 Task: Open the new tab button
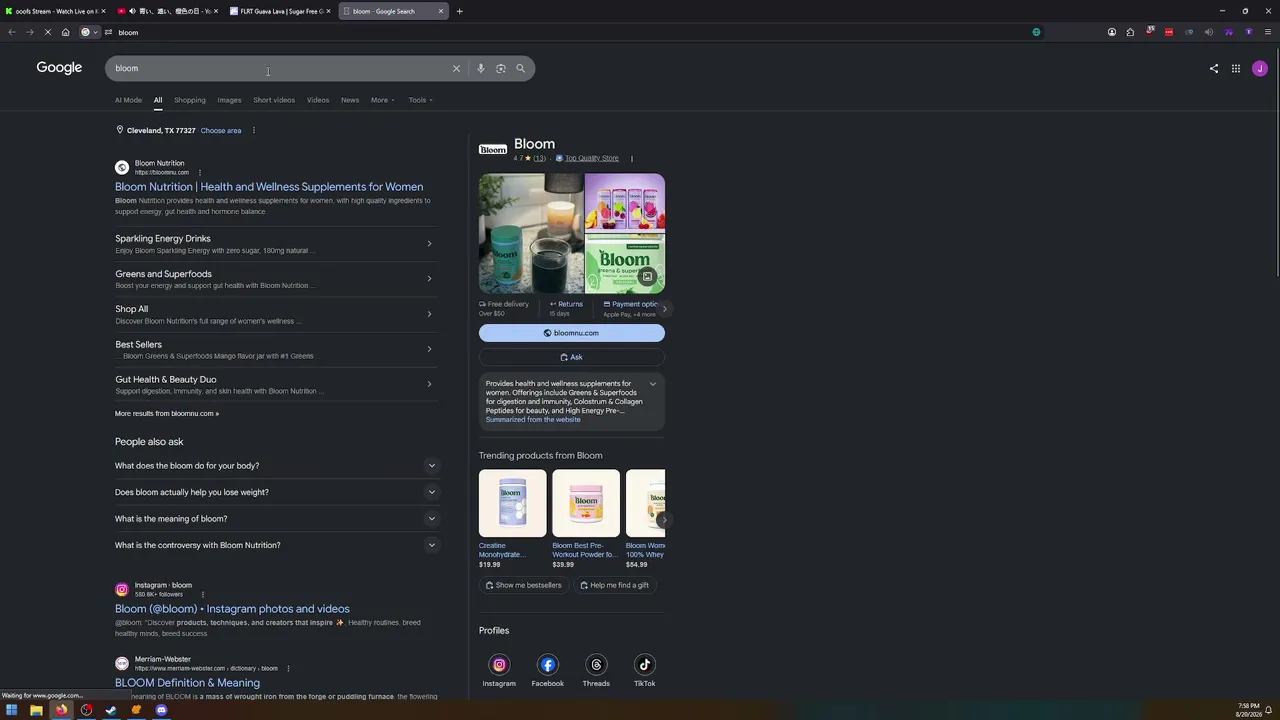(459, 11)
